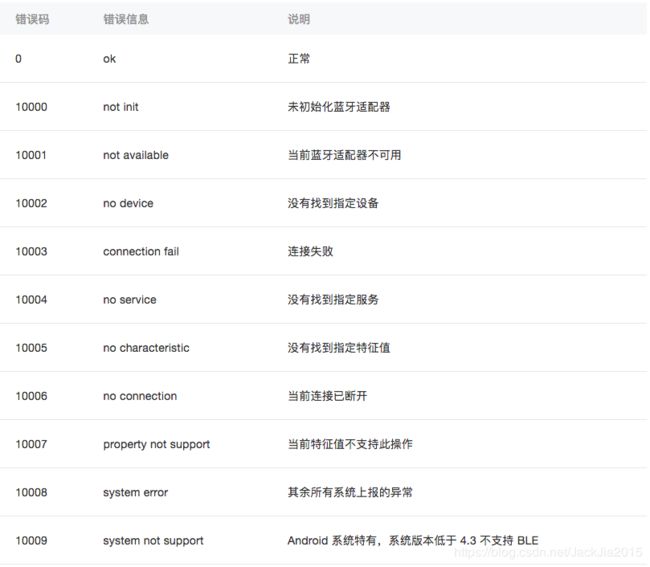Select error code 10009
Viewport: 650px width, 567px height.
click(x=32, y=540)
